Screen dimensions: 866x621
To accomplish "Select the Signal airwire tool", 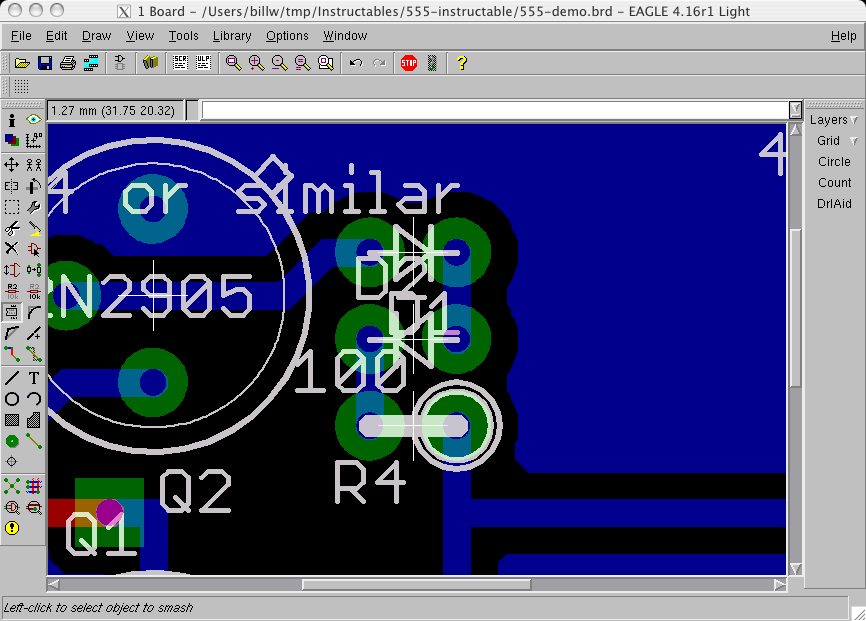I will [x=34, y=441].
